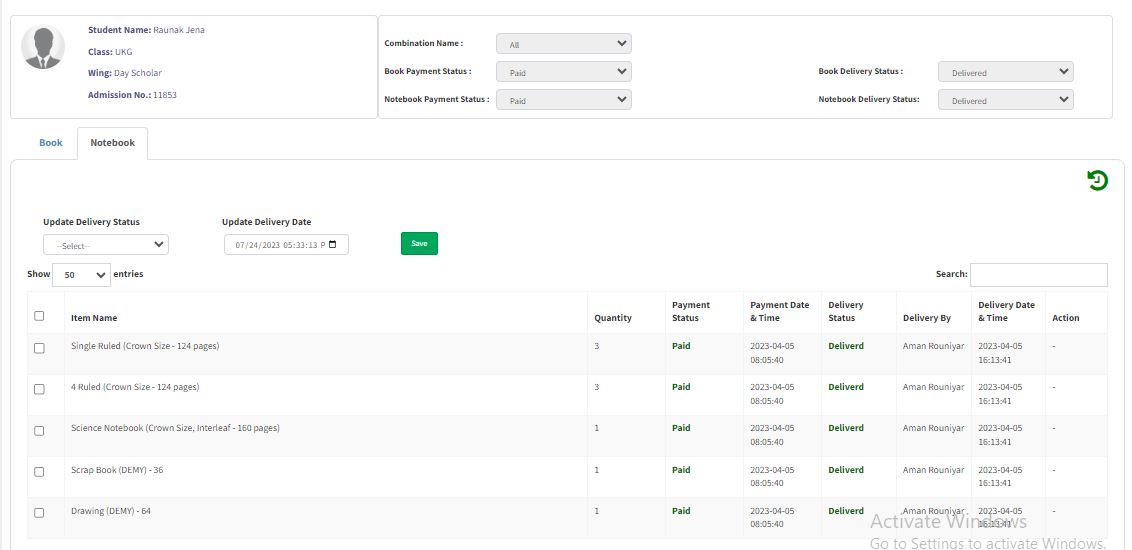Click the Update Delivery Date field

(x=278, y=244)
